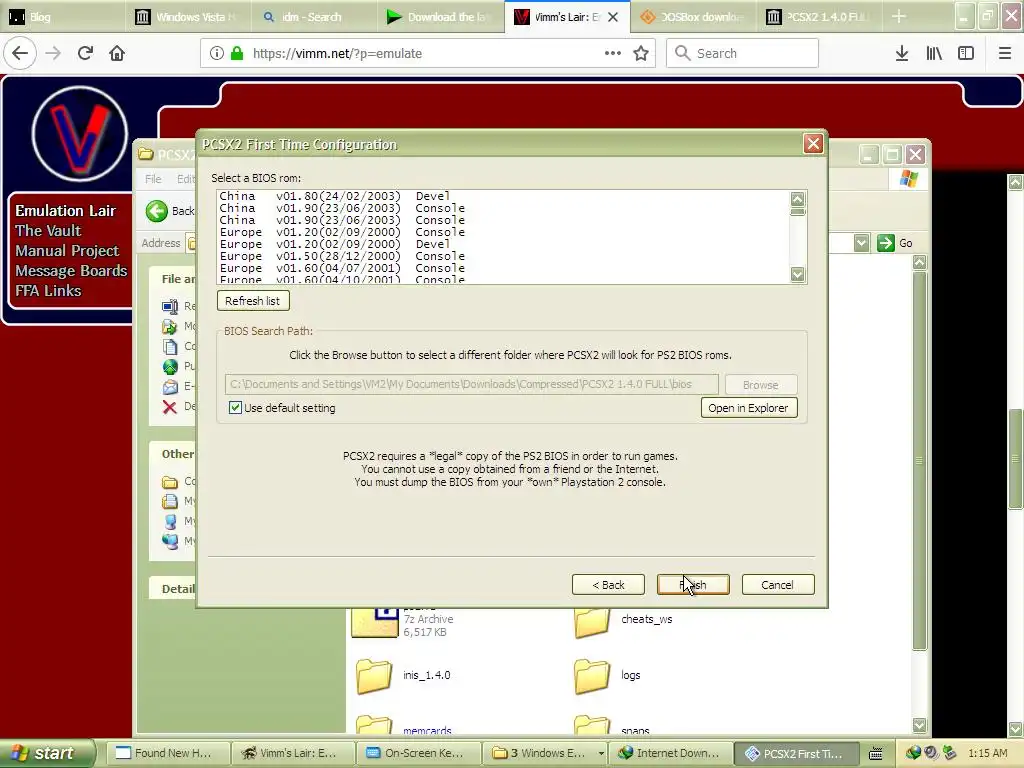Open page actions three-dot menu
The image size is (1024, 768).
[613, 53]
